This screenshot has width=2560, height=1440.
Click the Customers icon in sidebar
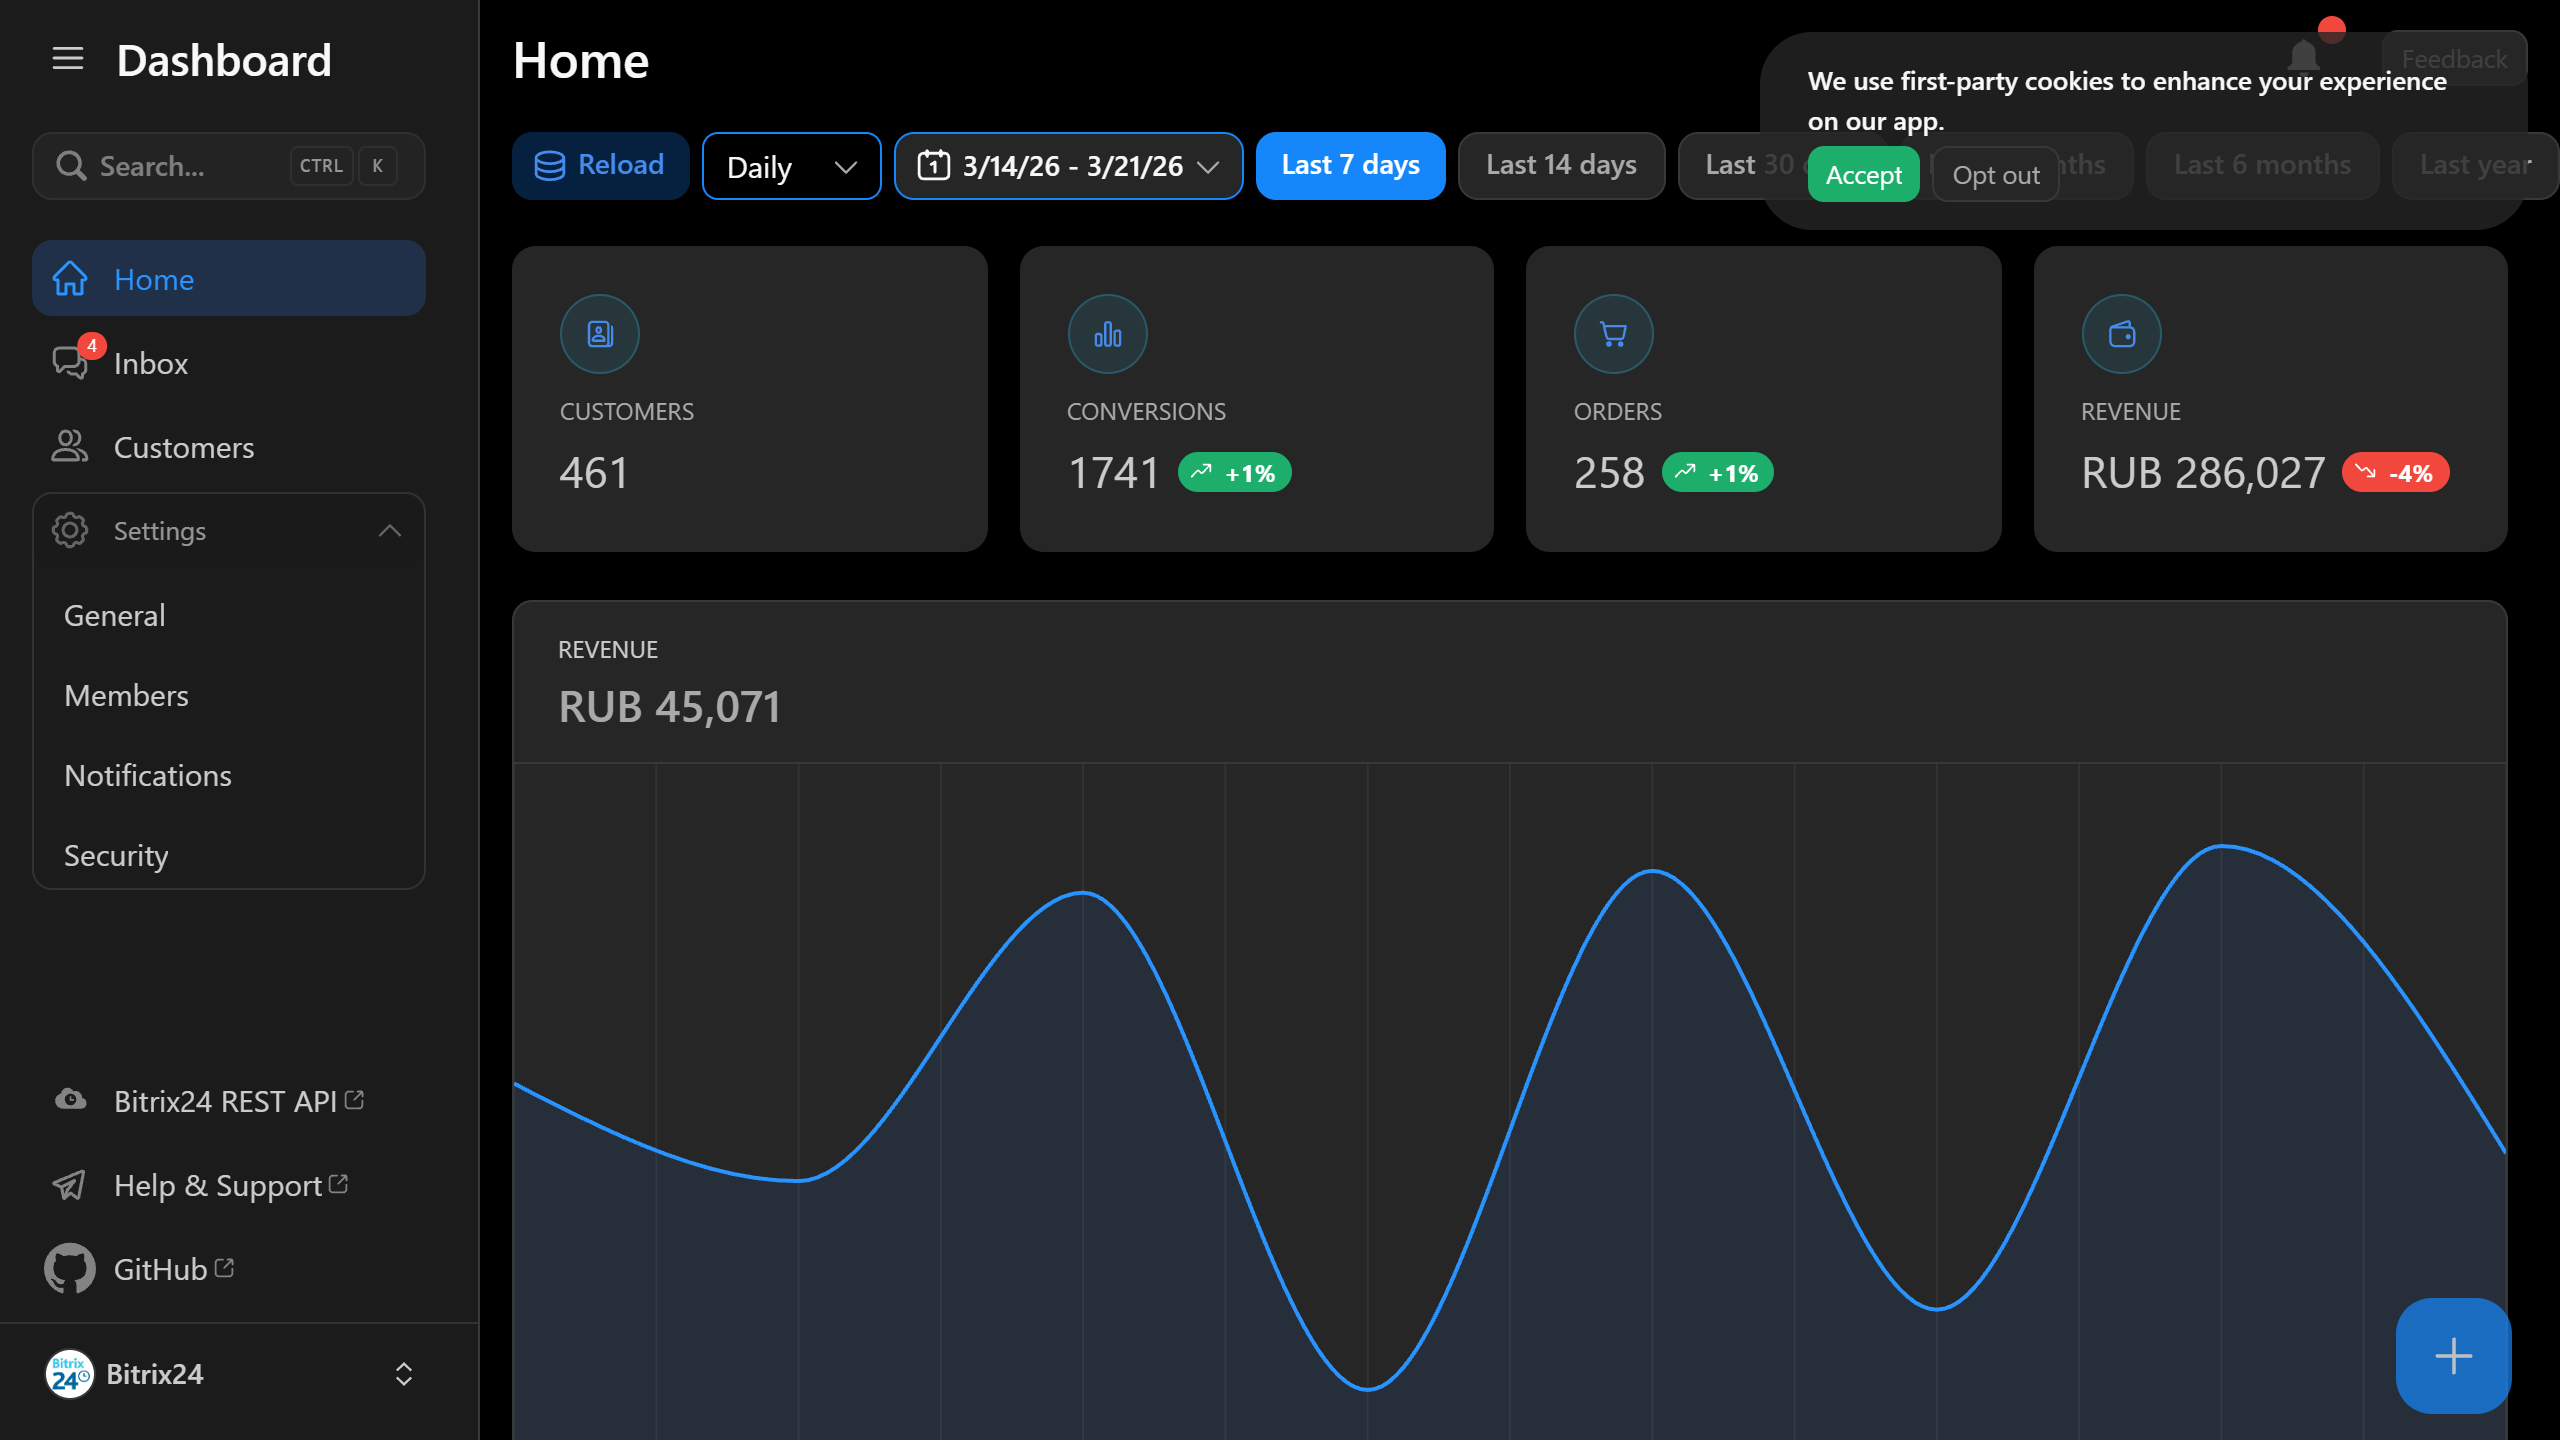pos(68,447)
